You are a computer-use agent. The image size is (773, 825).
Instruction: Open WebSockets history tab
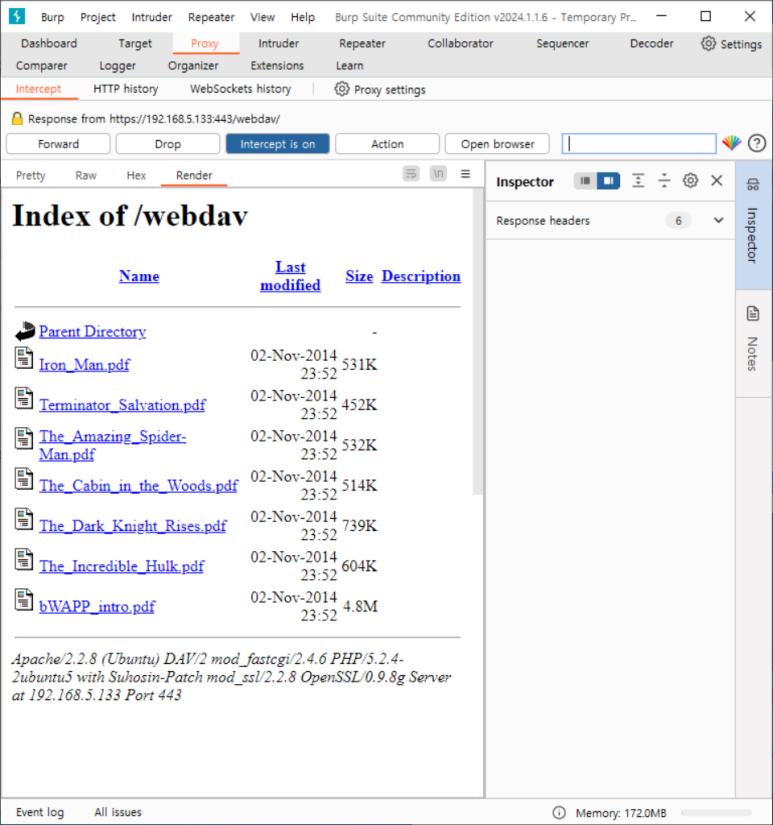(240, 89)
